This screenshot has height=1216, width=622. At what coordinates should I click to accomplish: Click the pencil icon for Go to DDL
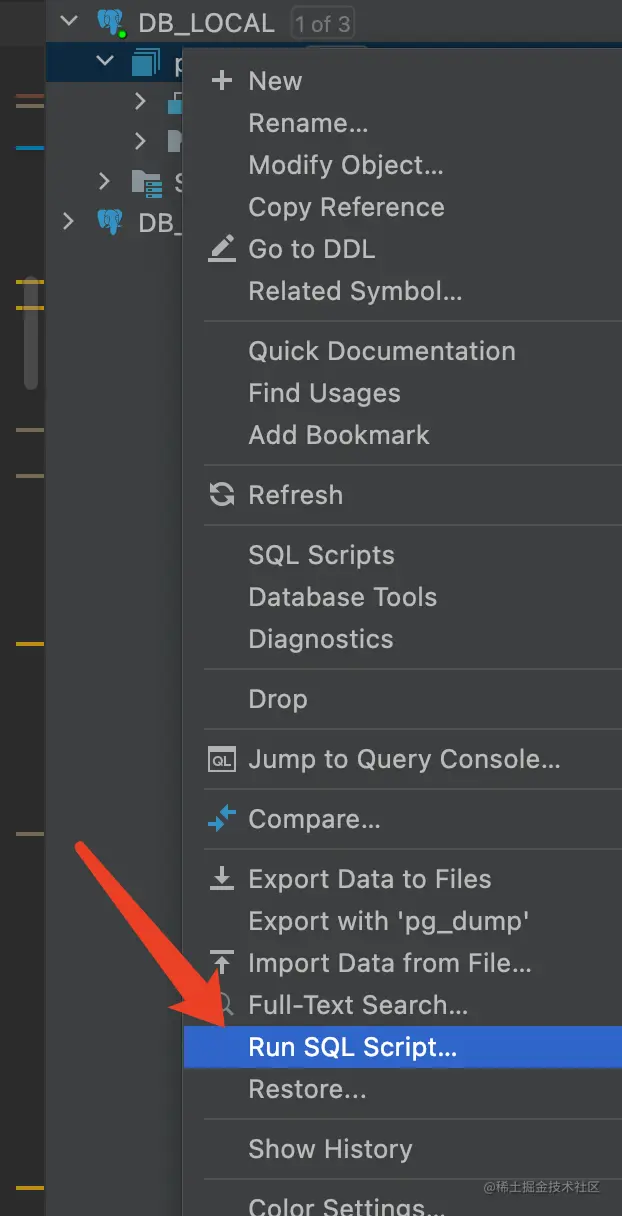(x=221, y=249)
